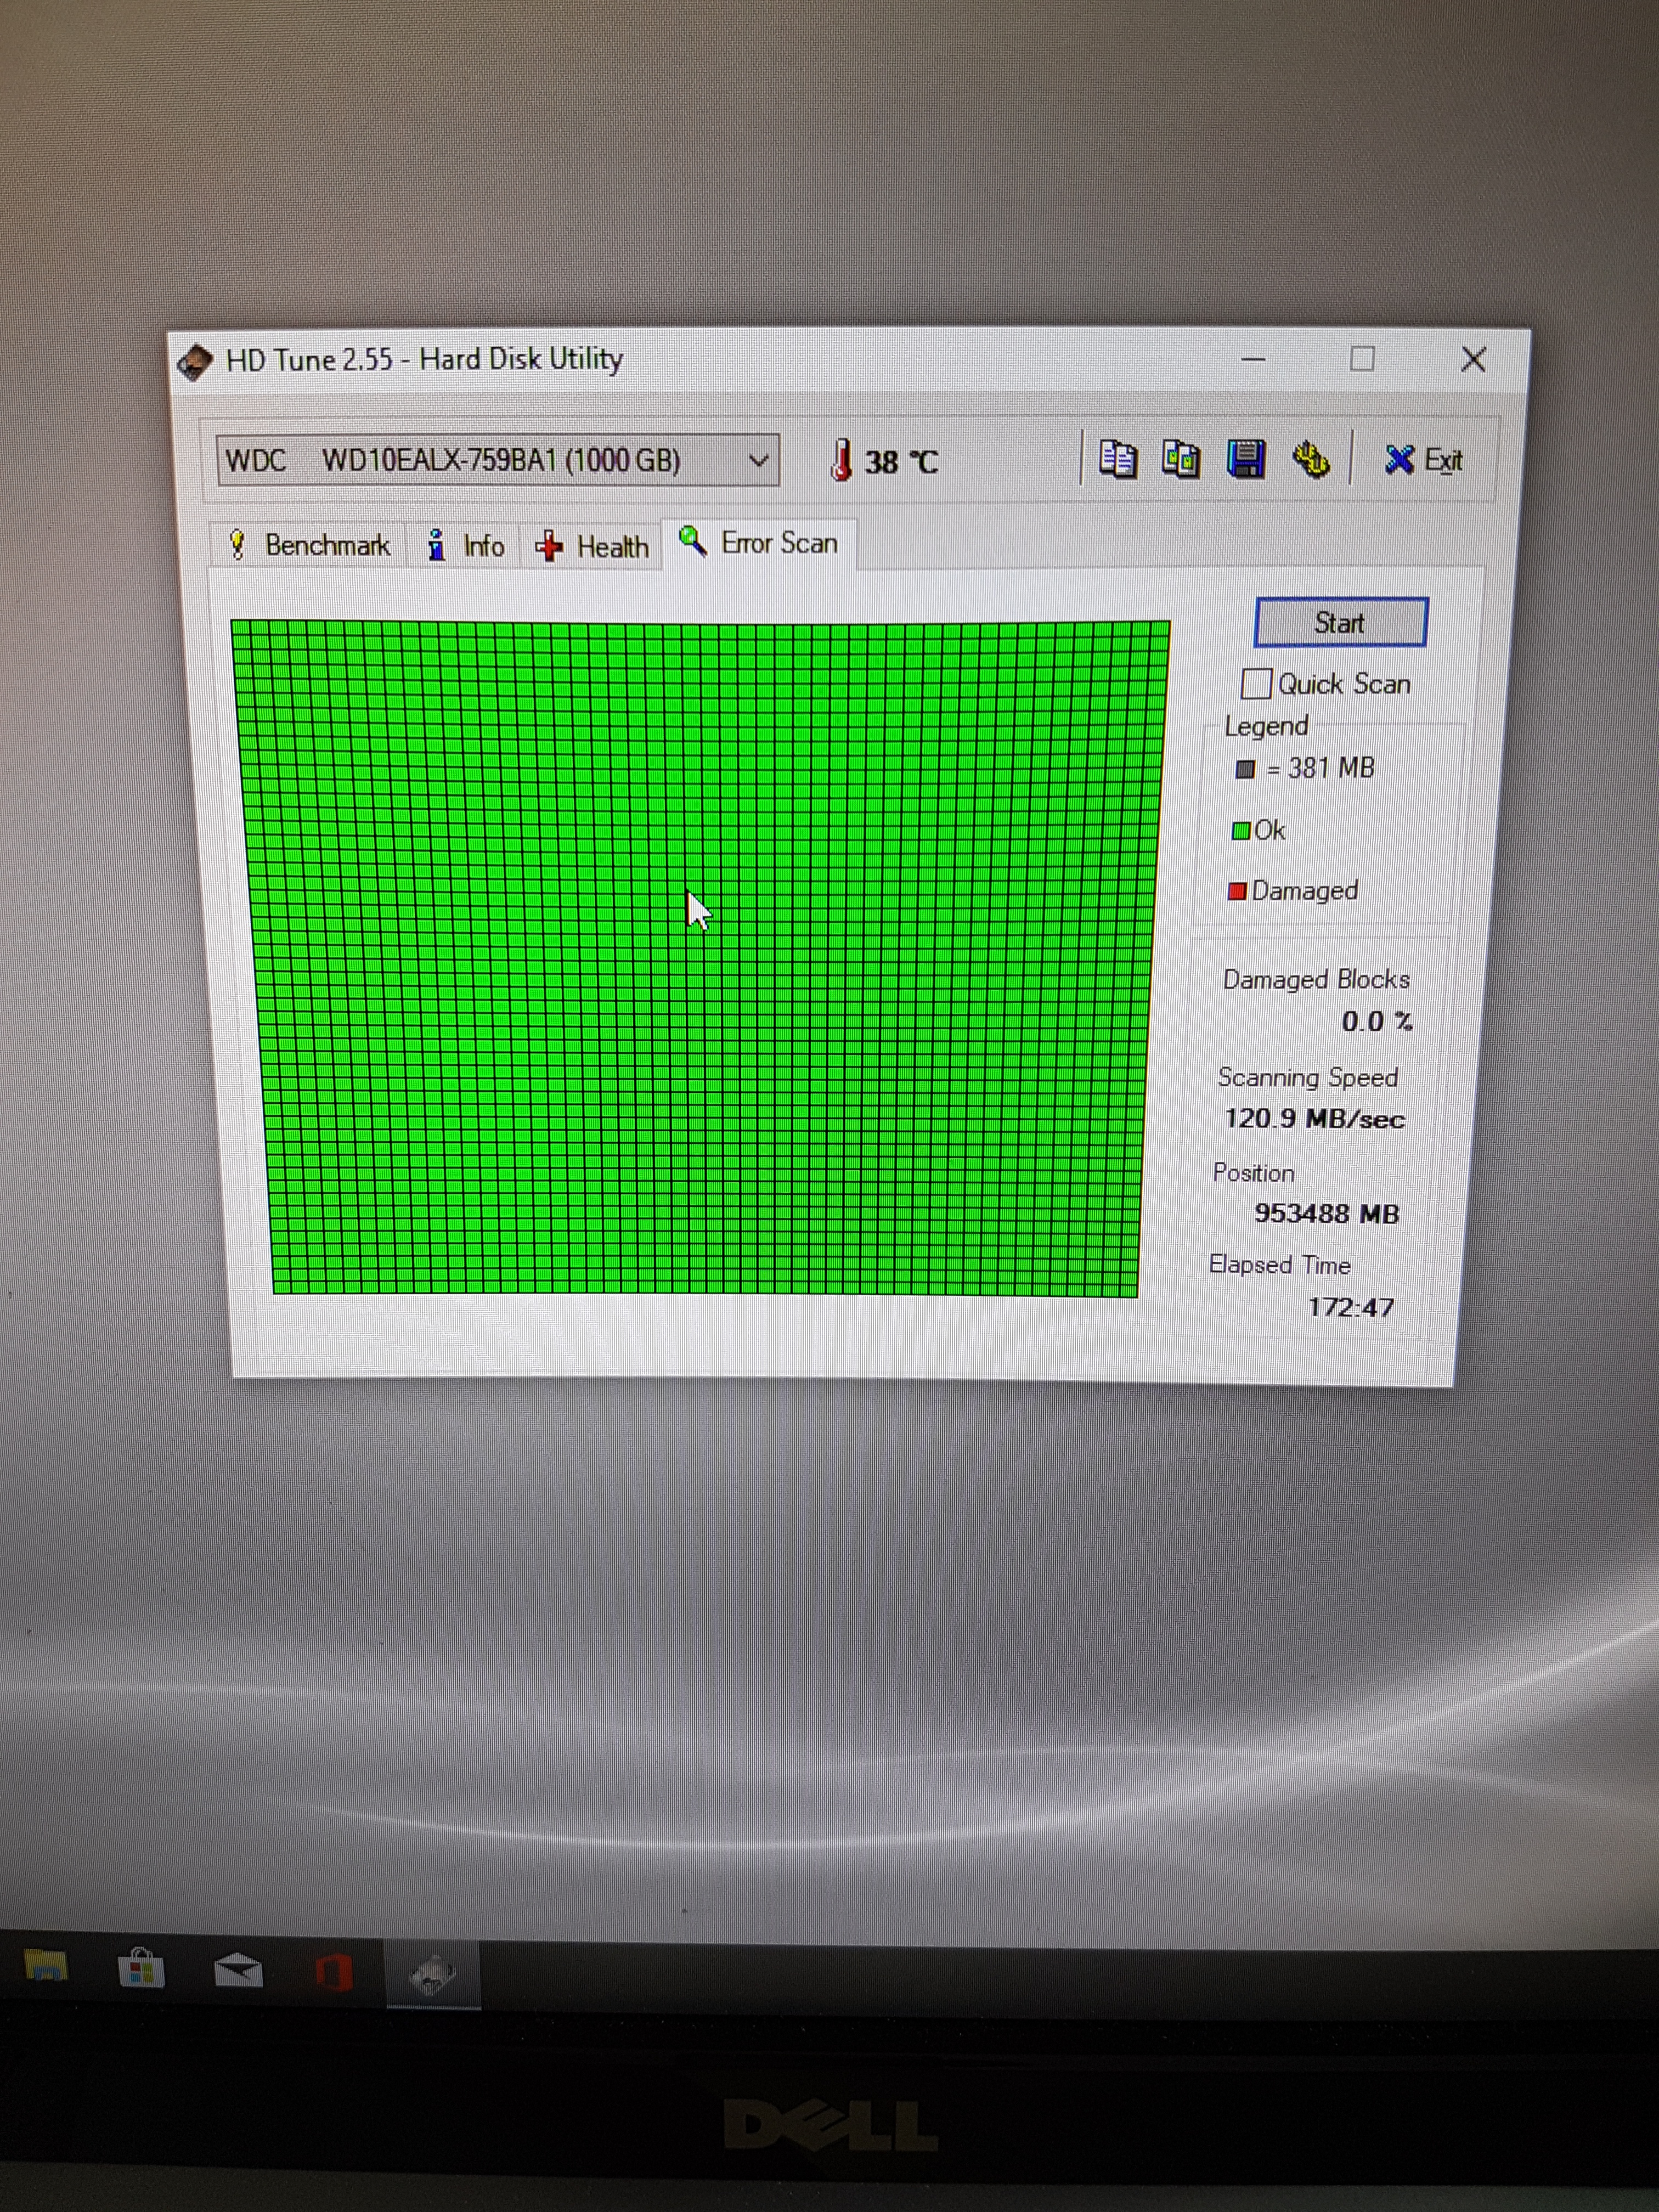The height and width of the screenshot is (2212, 1659).
Task: Open options gear icon in toolbar
Action: [1310, 460]
